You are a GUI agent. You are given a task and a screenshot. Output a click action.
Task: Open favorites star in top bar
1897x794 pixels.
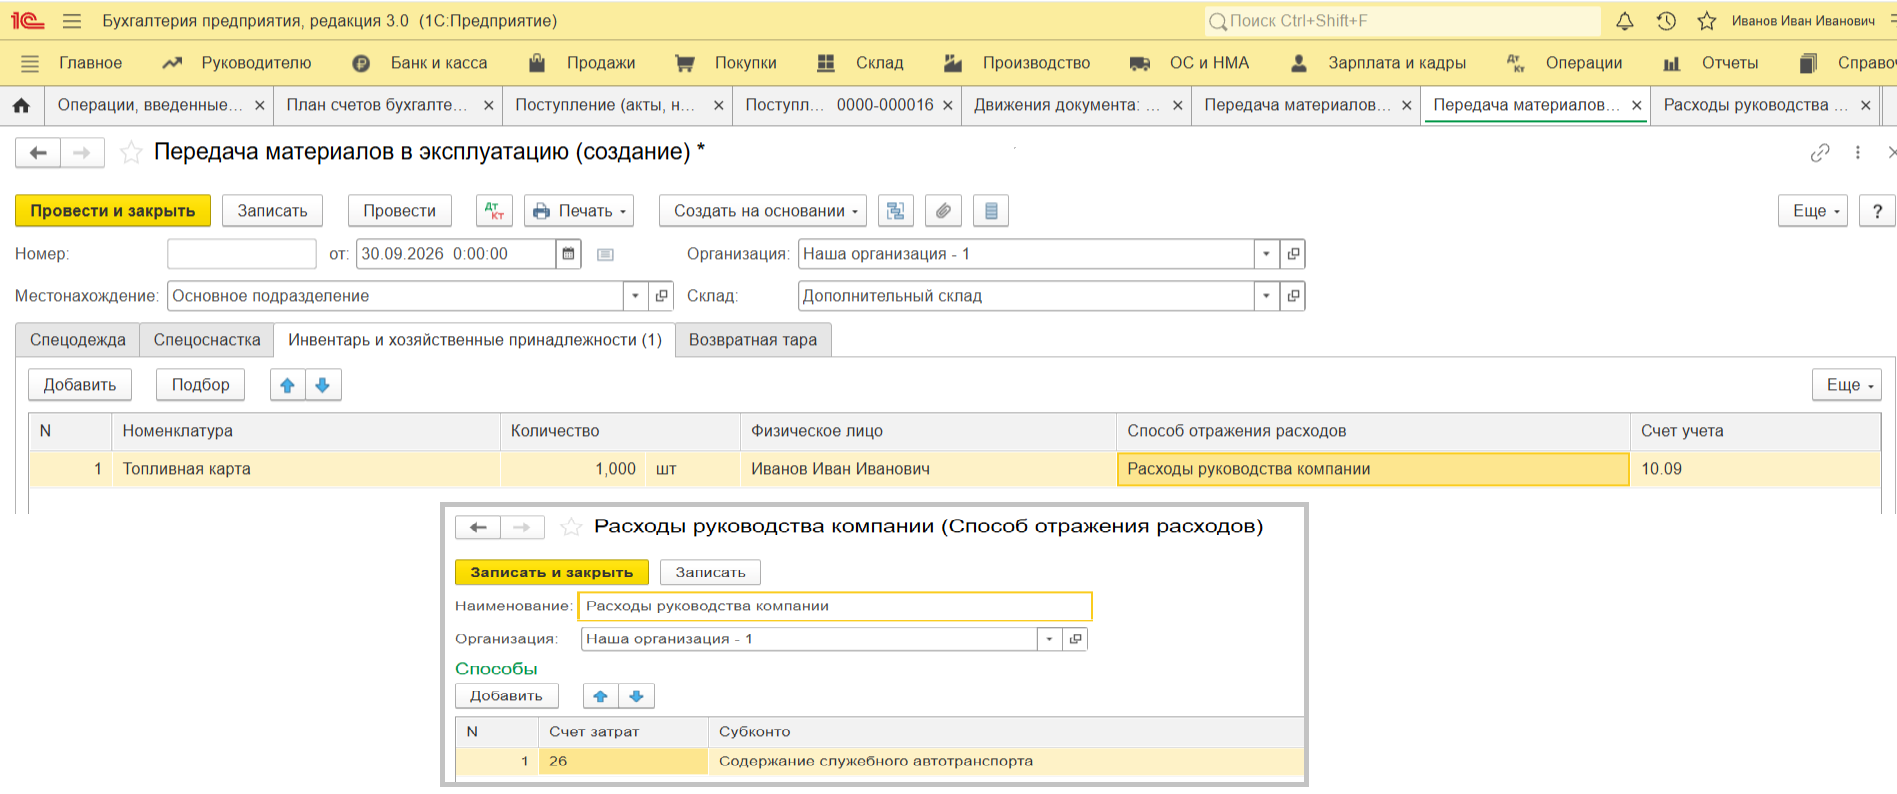[1707, 21]
